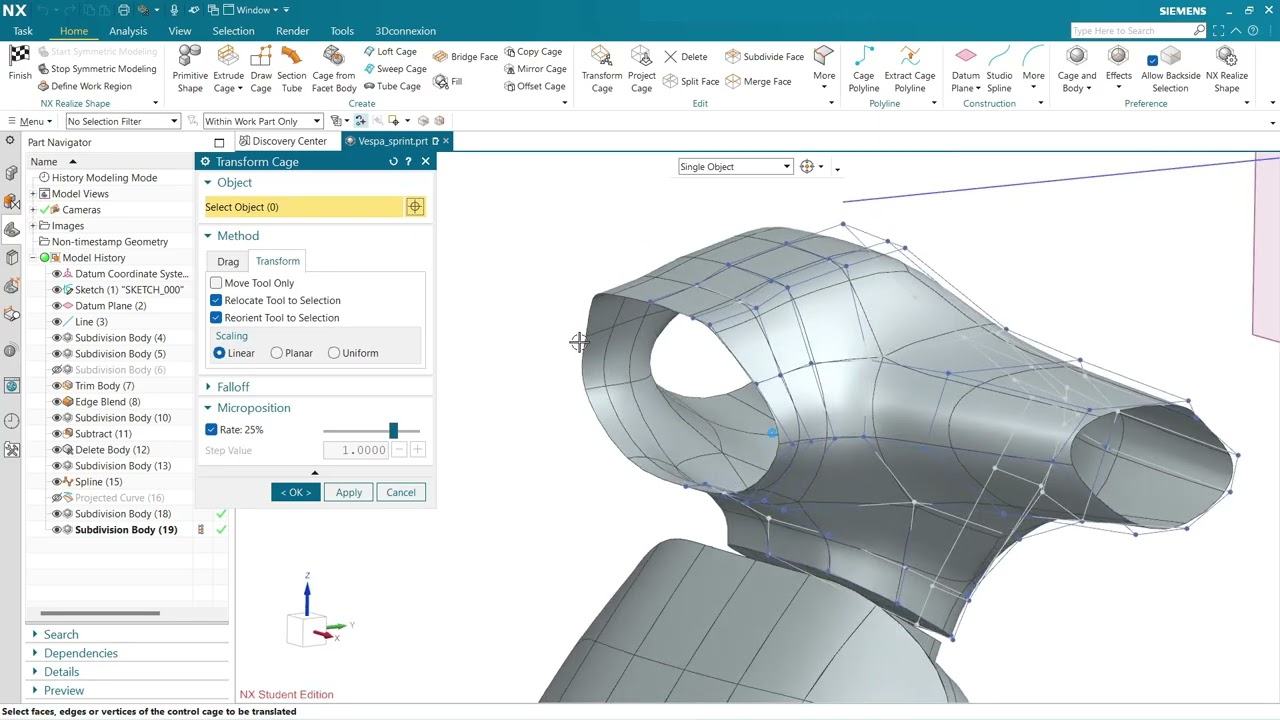Viewport: 1280px width, 720px height.
Task: Select the Project Cage tool
Action: 642,68
